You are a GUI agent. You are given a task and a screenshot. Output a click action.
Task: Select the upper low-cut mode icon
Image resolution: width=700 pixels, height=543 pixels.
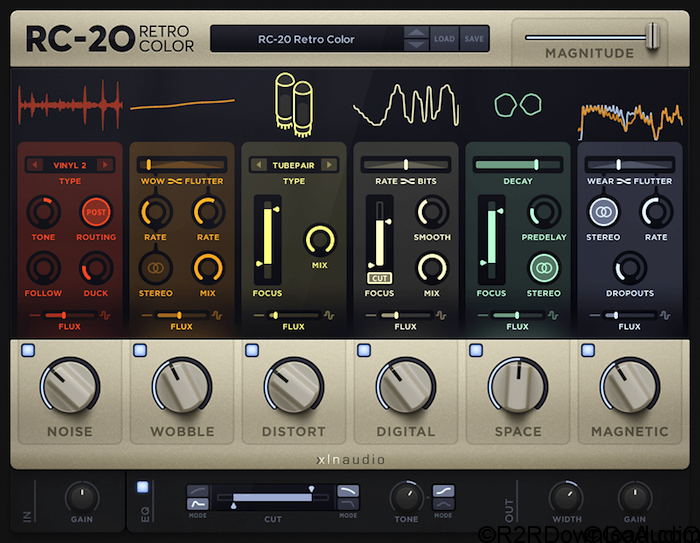click(x=197, y=491)
